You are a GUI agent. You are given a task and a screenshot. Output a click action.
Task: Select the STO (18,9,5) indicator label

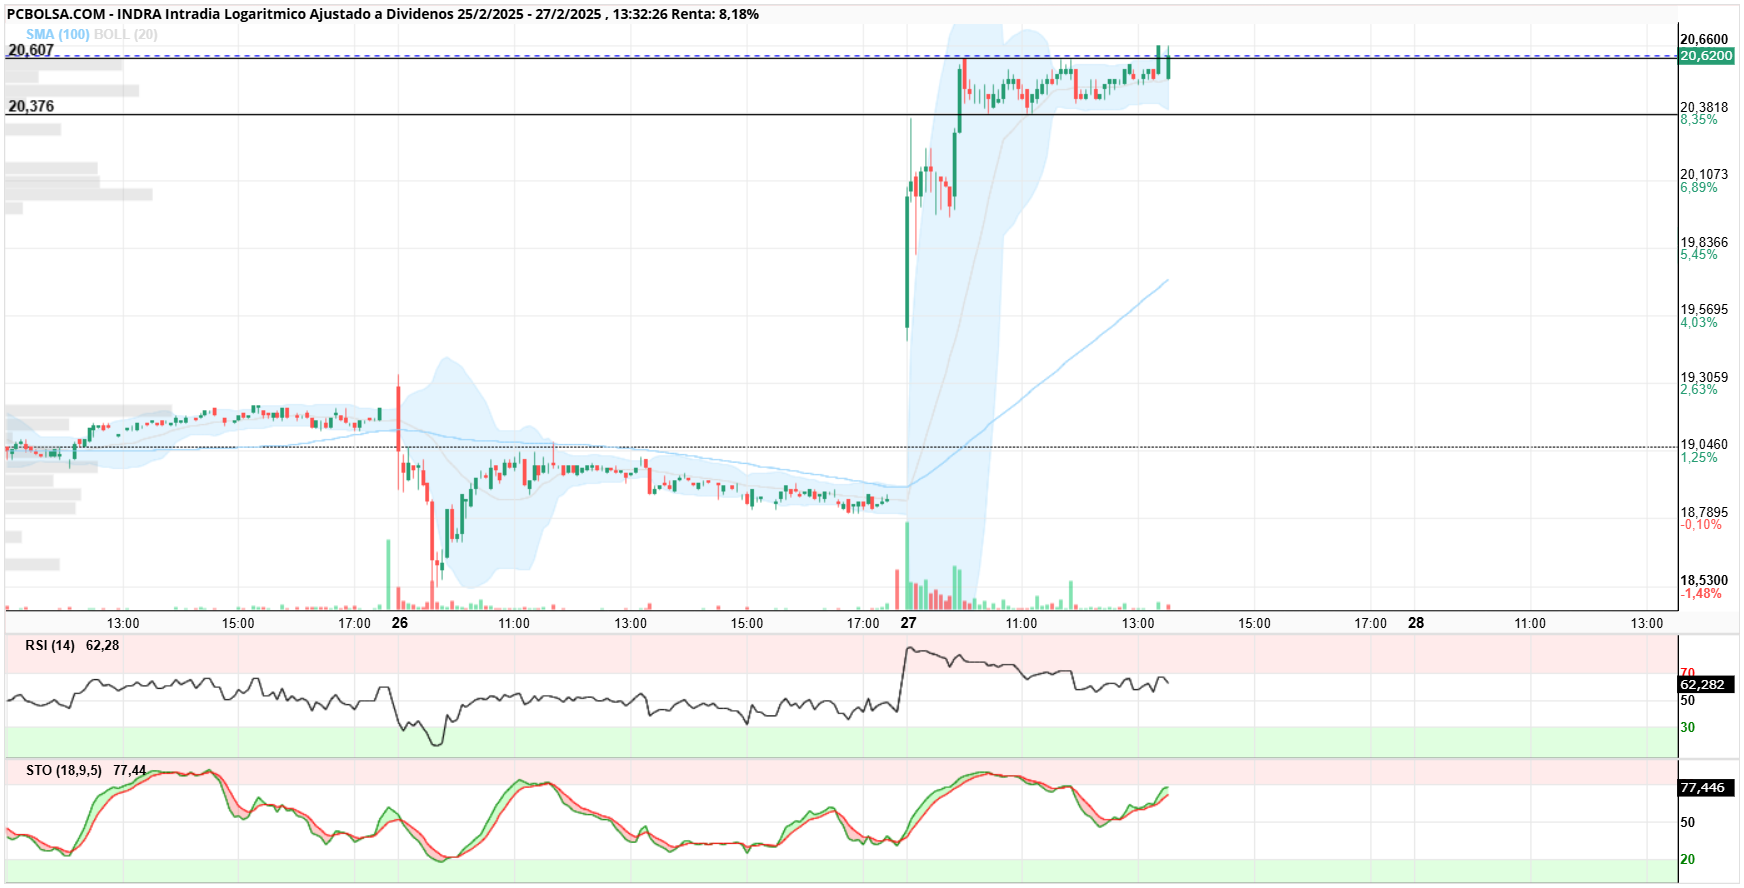click(x=64, y=770)
